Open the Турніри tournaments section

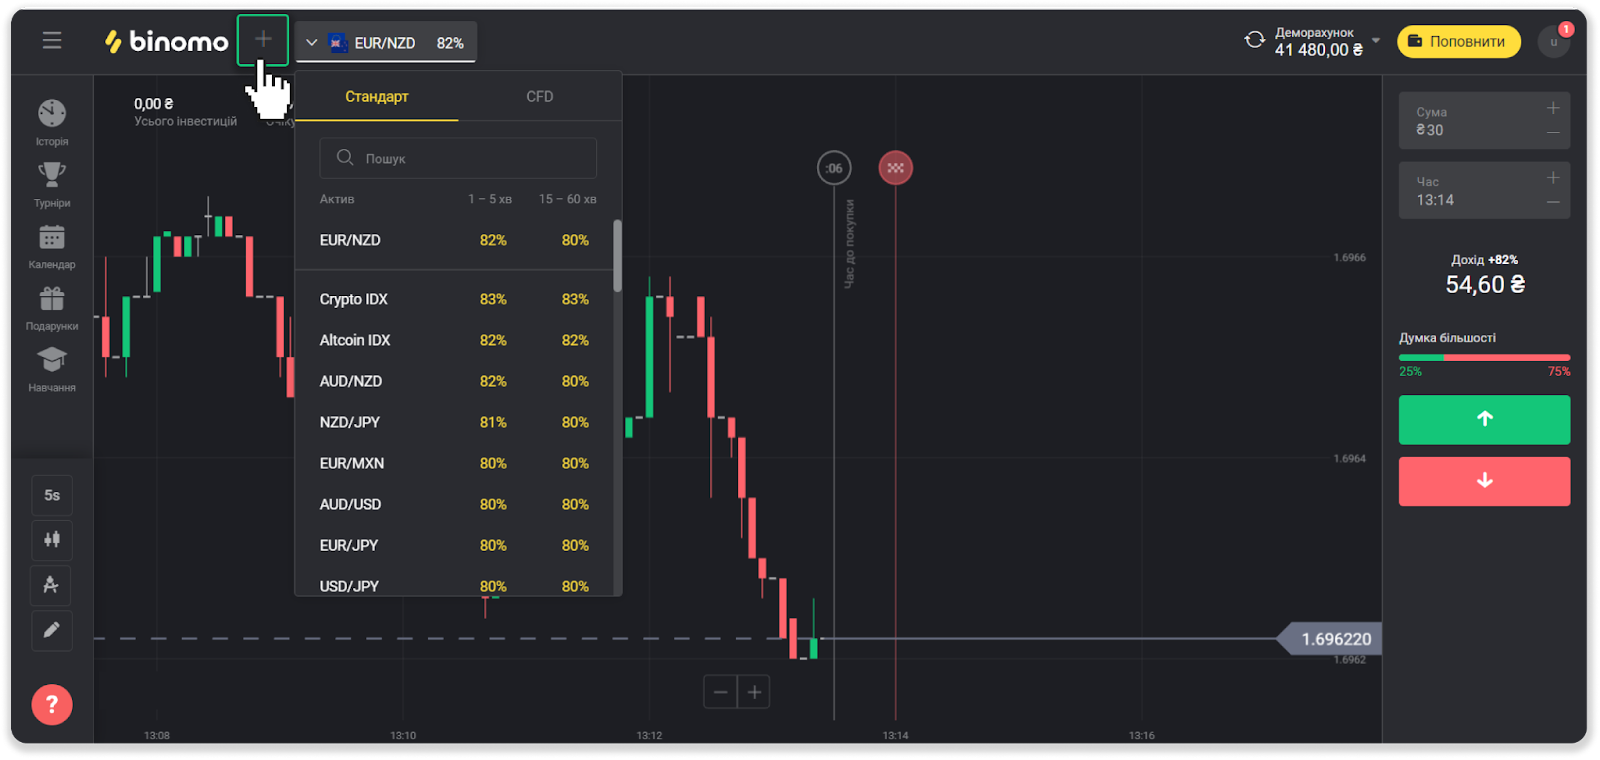[x=52, y=183]
